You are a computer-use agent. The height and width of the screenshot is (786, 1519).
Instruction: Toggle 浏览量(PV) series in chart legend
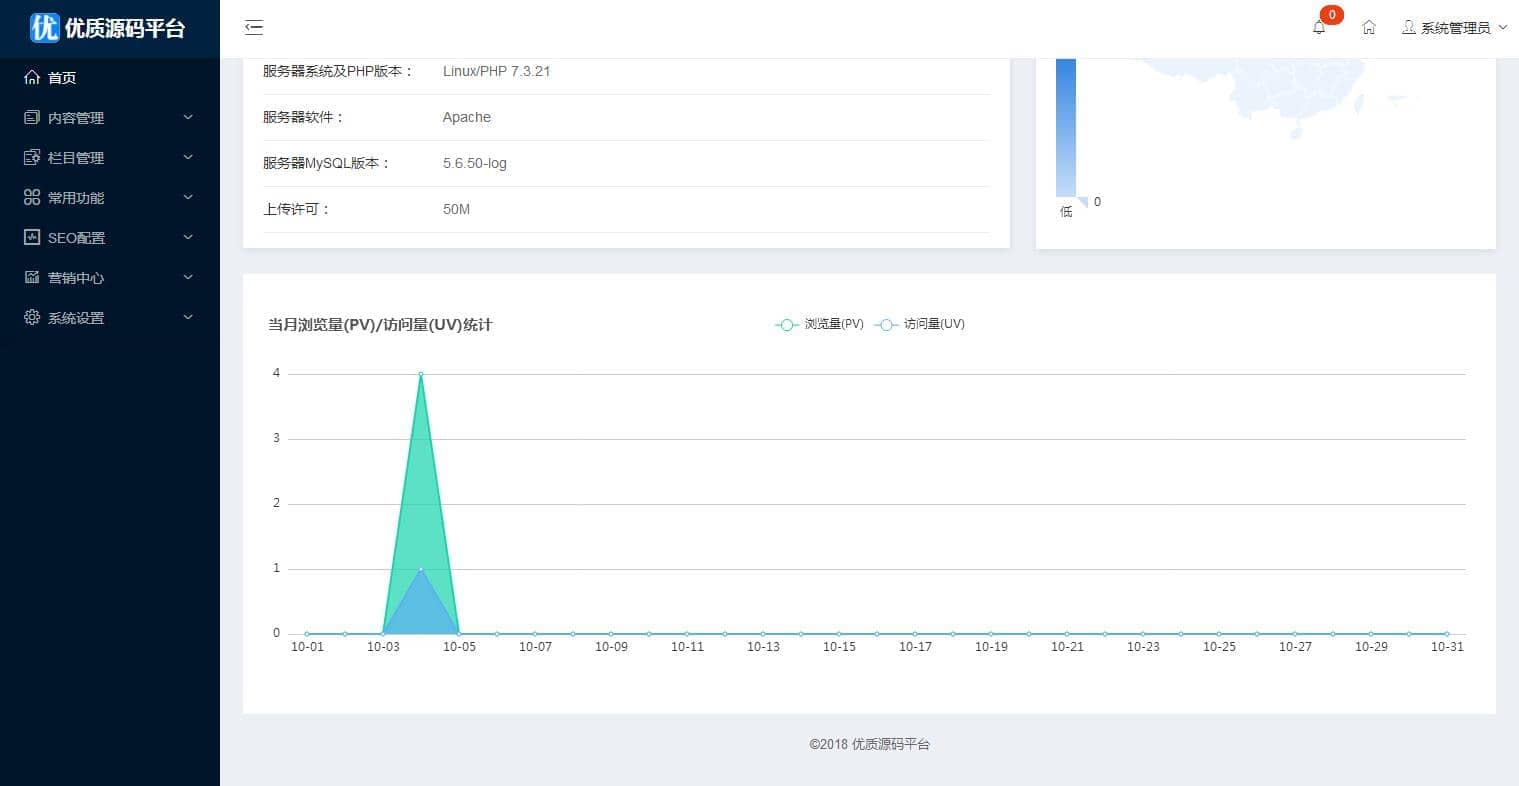coord(819,324)
